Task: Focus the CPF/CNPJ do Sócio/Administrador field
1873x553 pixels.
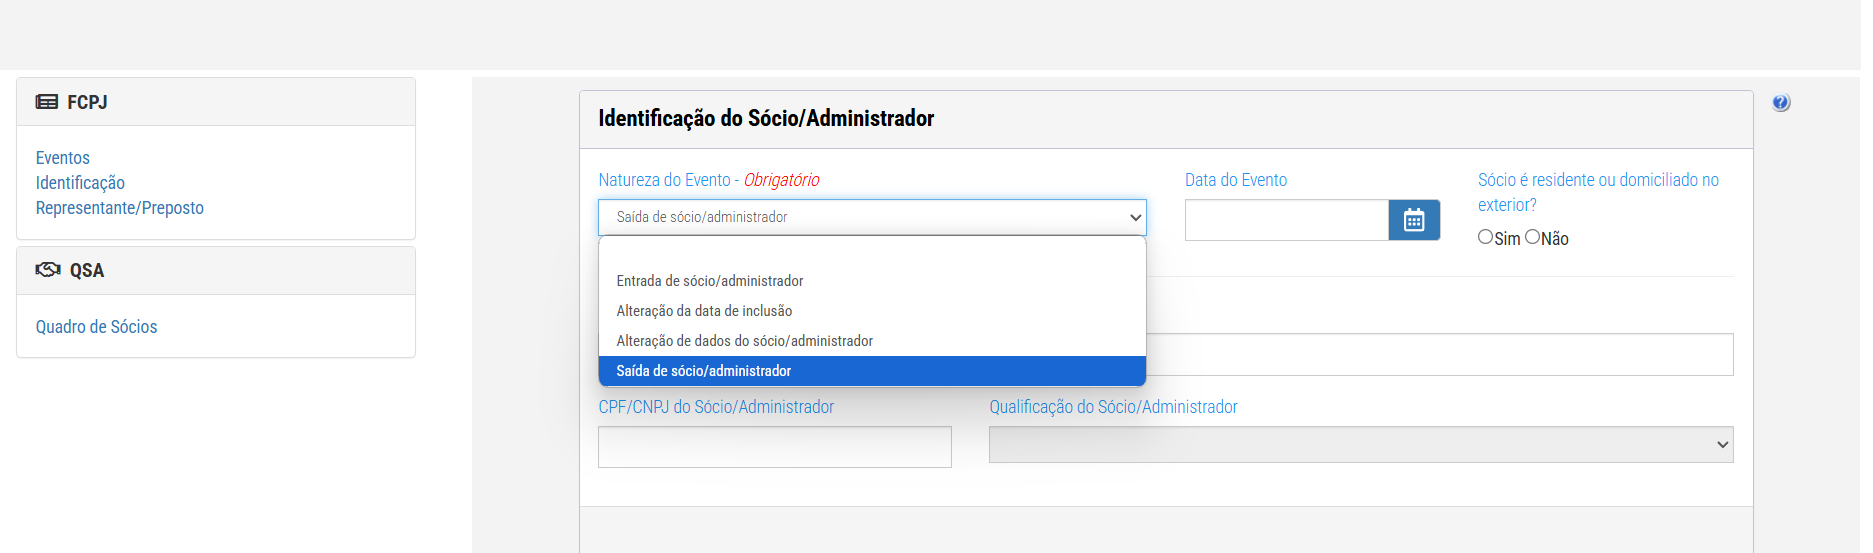Action: 775,447
